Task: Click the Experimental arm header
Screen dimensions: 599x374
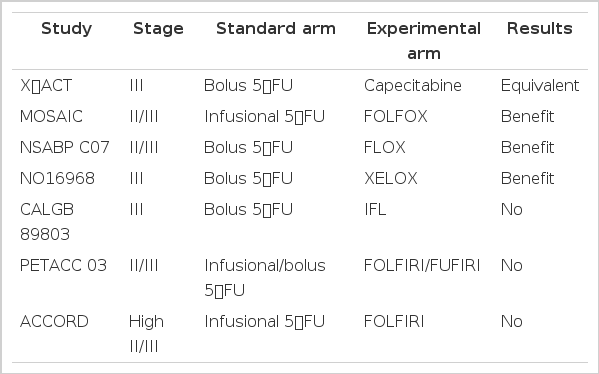Action: click(424, 41)
